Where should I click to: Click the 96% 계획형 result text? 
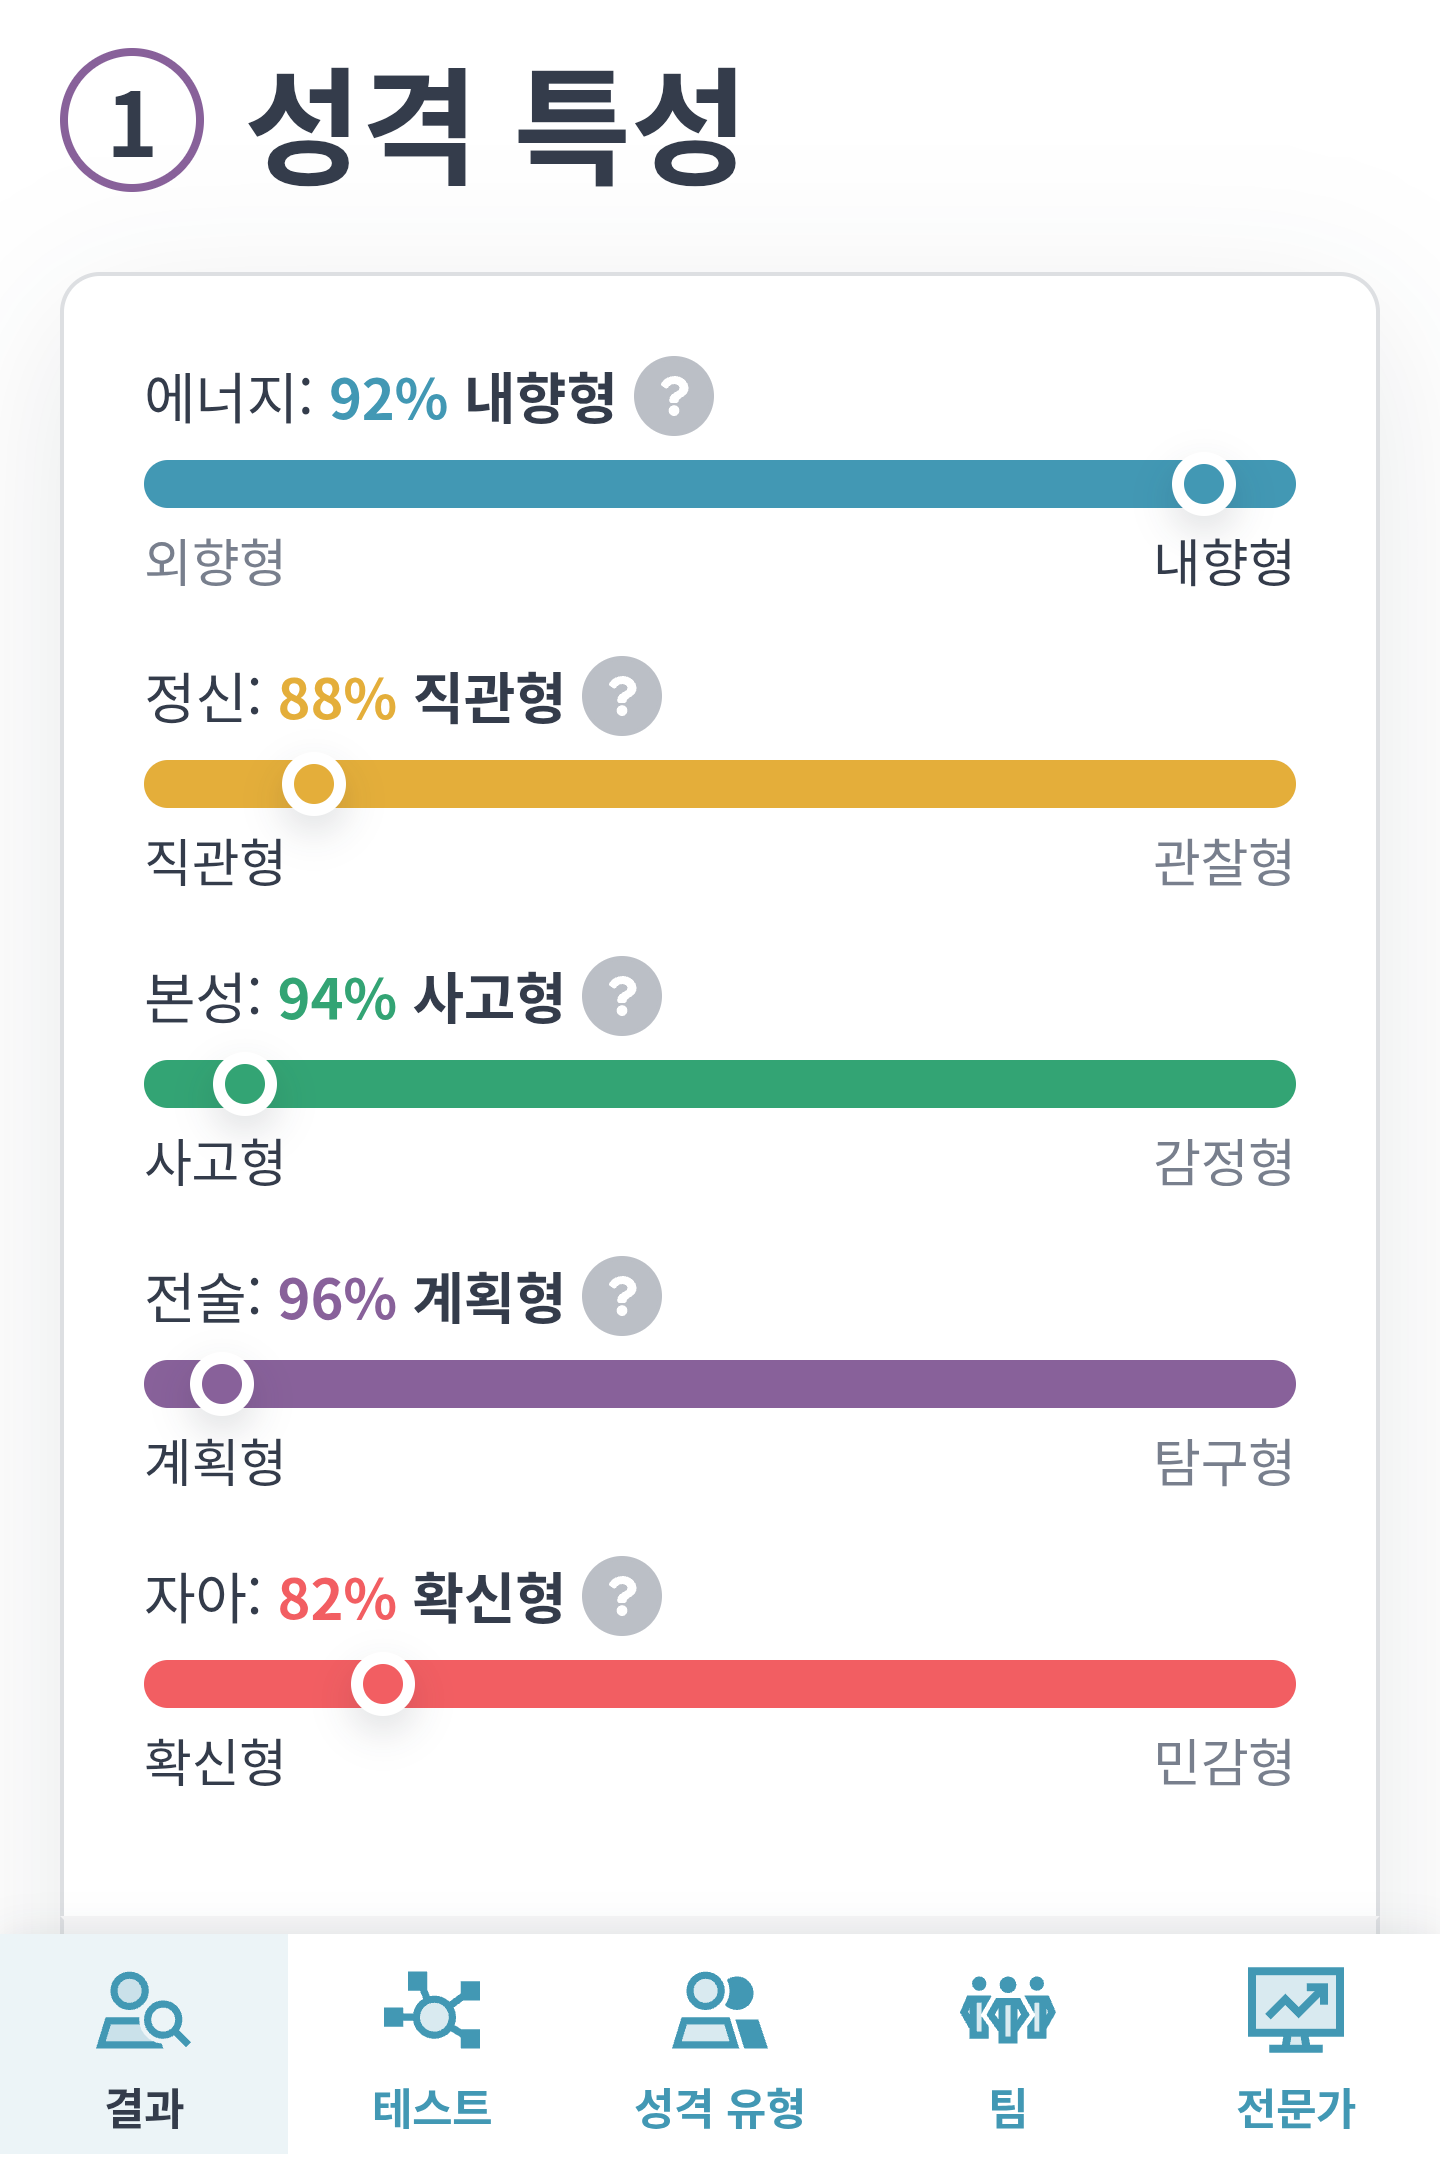point(421,1297)
